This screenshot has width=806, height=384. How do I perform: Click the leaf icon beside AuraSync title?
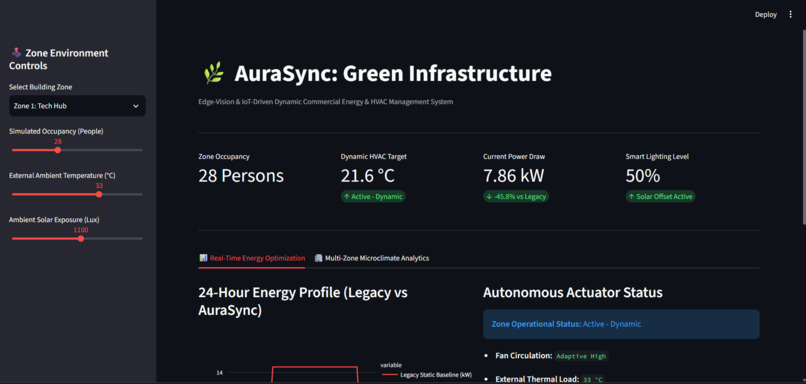click(x=213, y=74)
